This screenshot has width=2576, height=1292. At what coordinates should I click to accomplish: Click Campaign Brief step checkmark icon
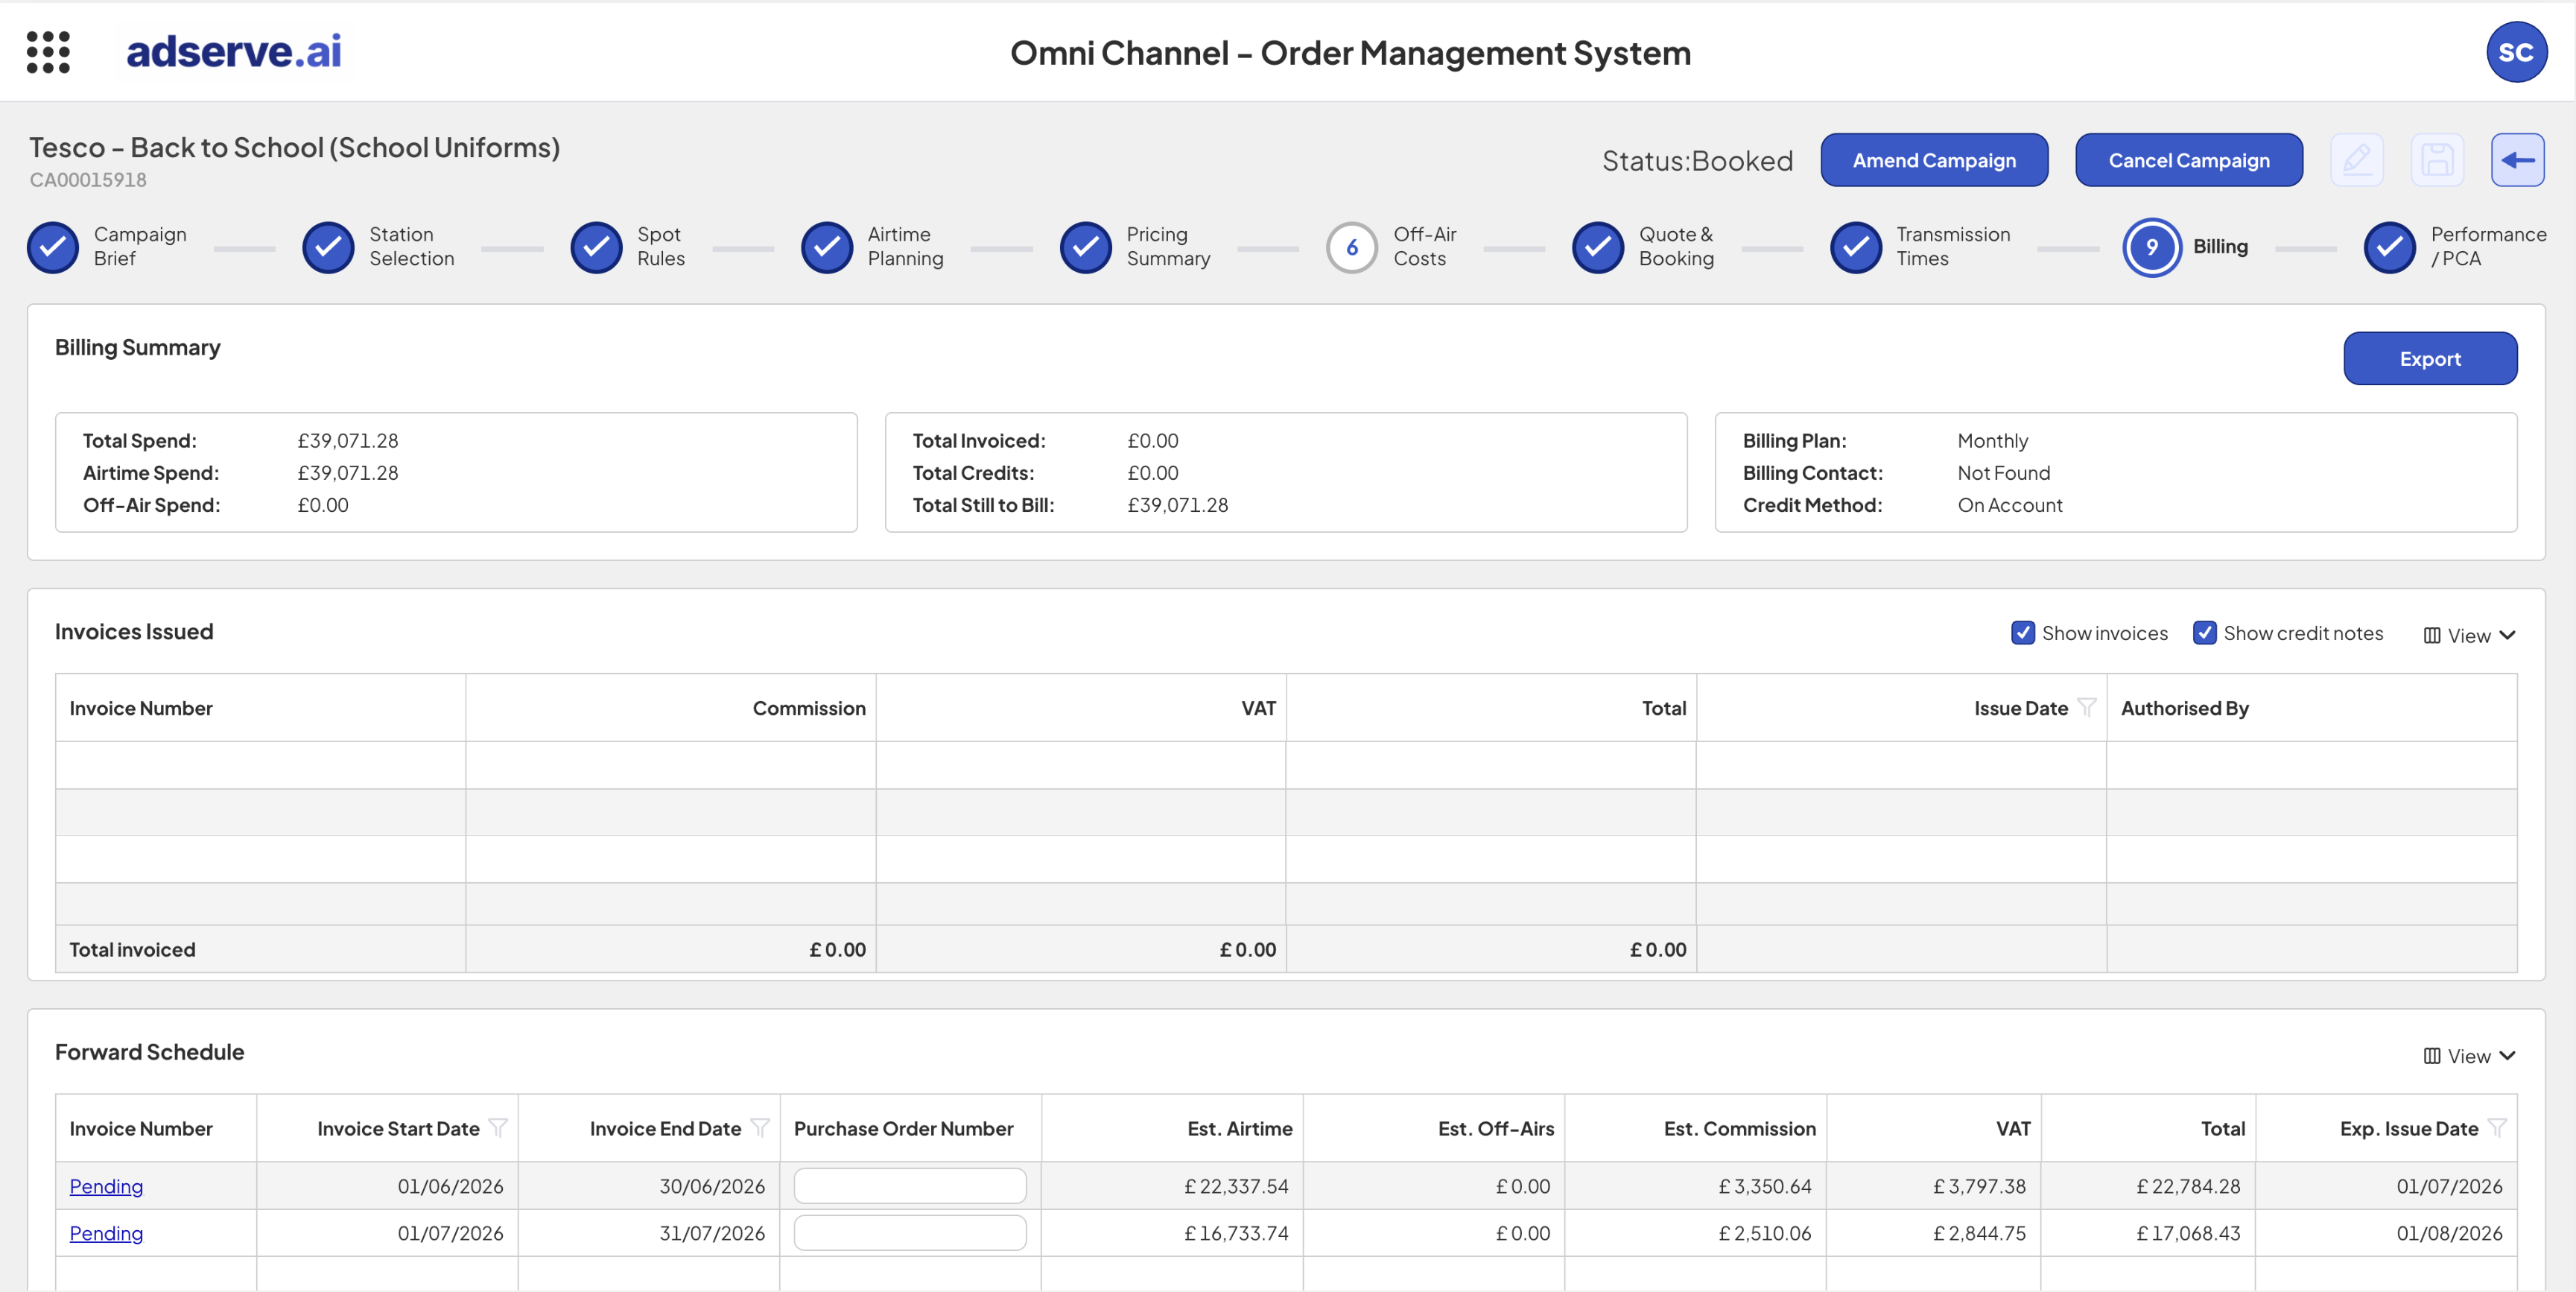coord(53,247)
